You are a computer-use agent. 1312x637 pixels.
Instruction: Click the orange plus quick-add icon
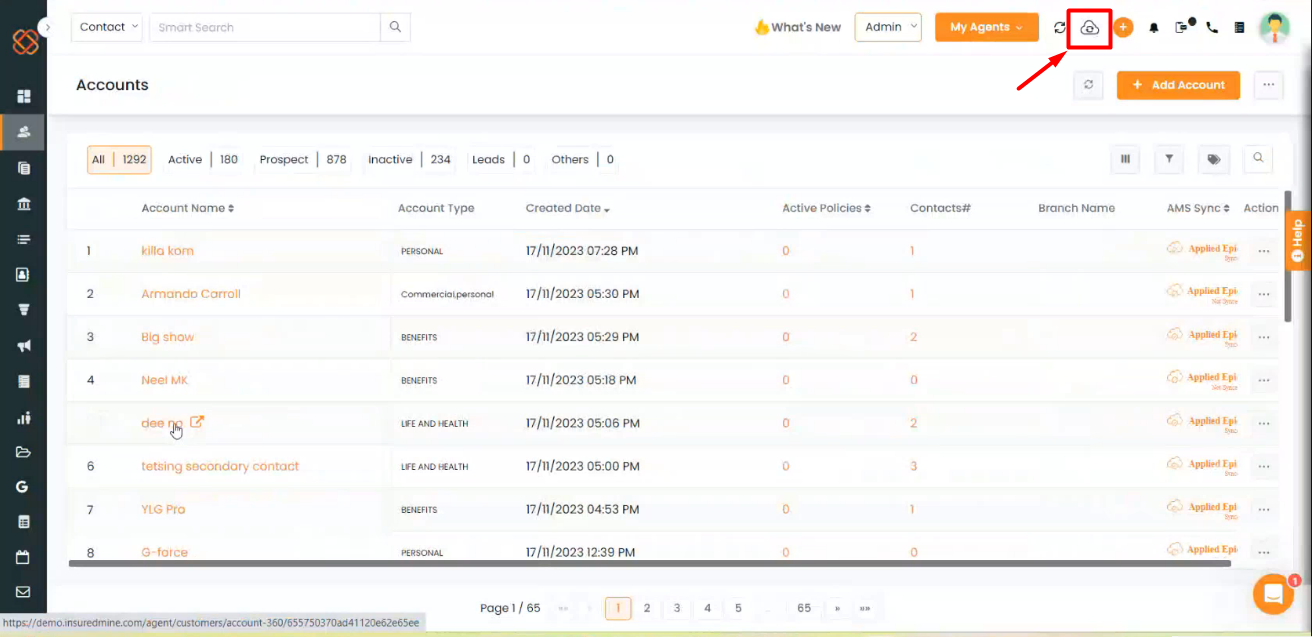click(x=1122, y=27)
